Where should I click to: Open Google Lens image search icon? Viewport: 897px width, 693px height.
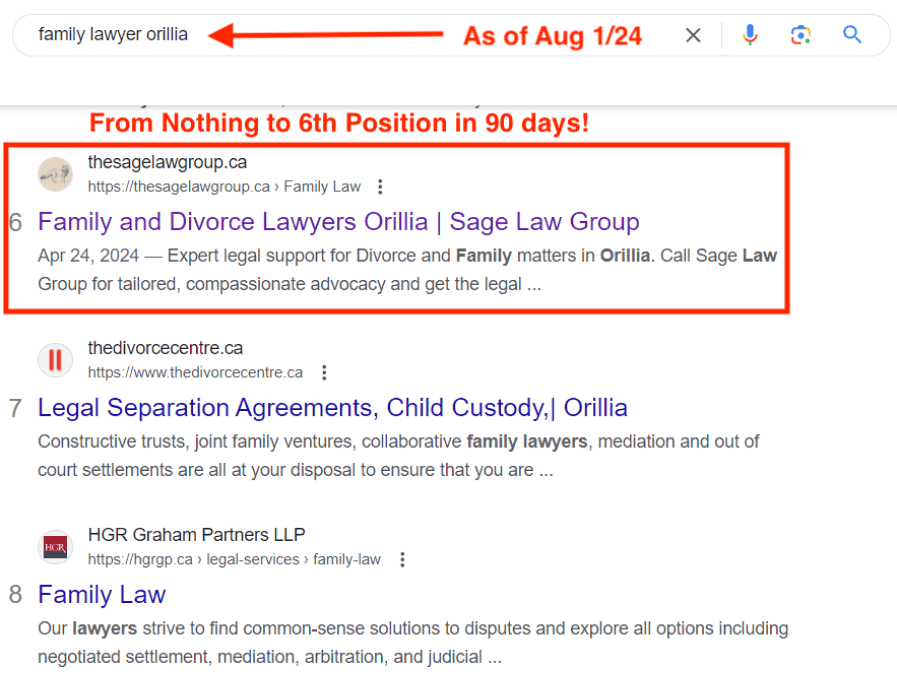(x=800, y=36)
